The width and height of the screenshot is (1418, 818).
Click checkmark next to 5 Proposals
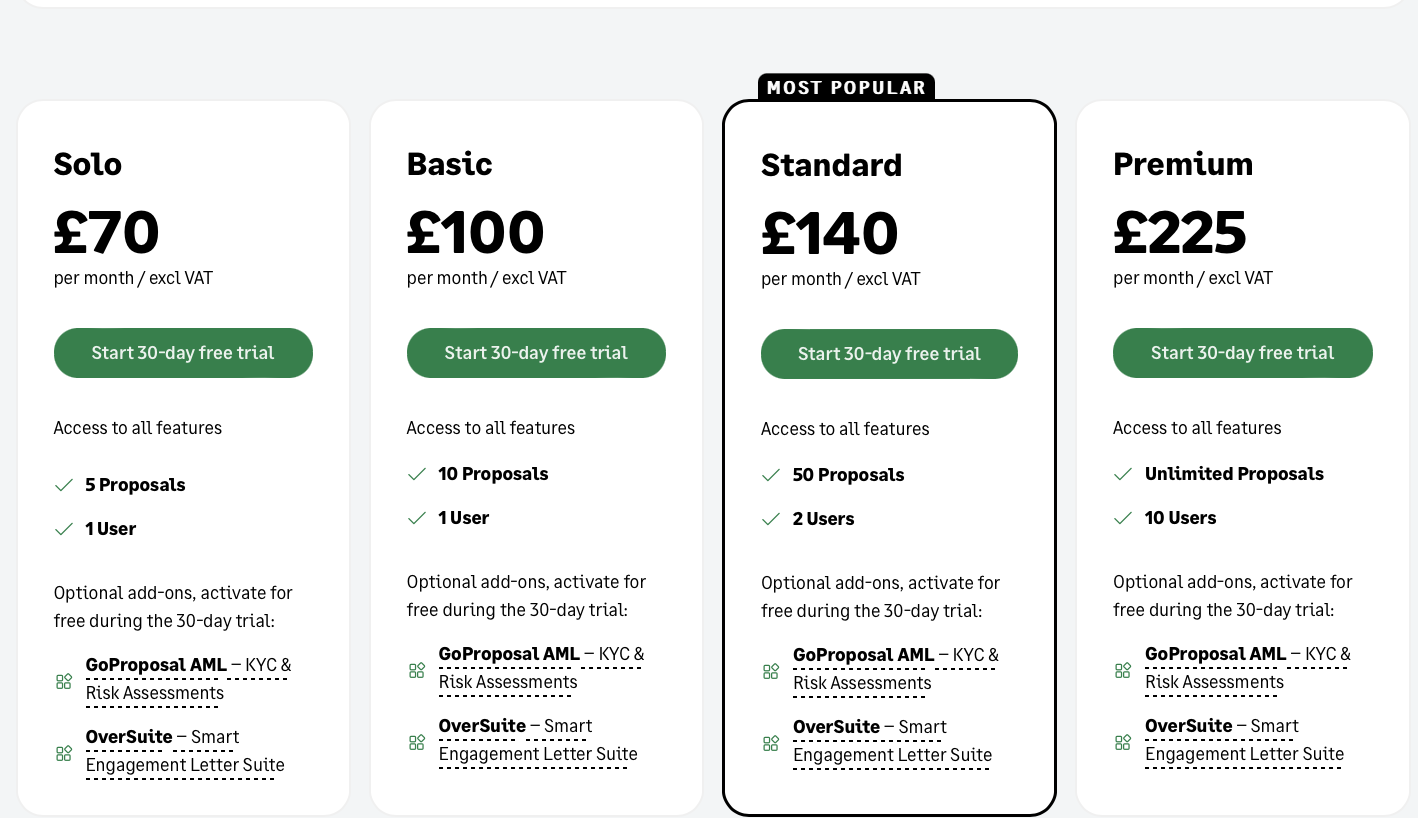click(64, 485)
